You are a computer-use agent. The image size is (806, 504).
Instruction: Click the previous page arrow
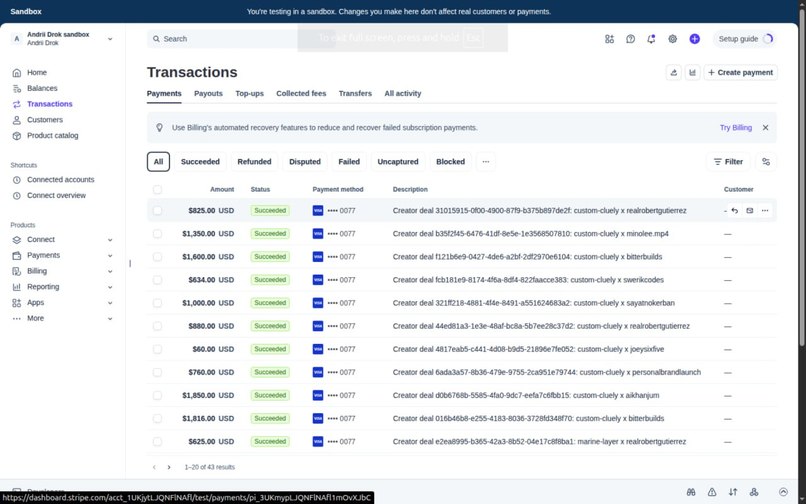tap(154, 467)
